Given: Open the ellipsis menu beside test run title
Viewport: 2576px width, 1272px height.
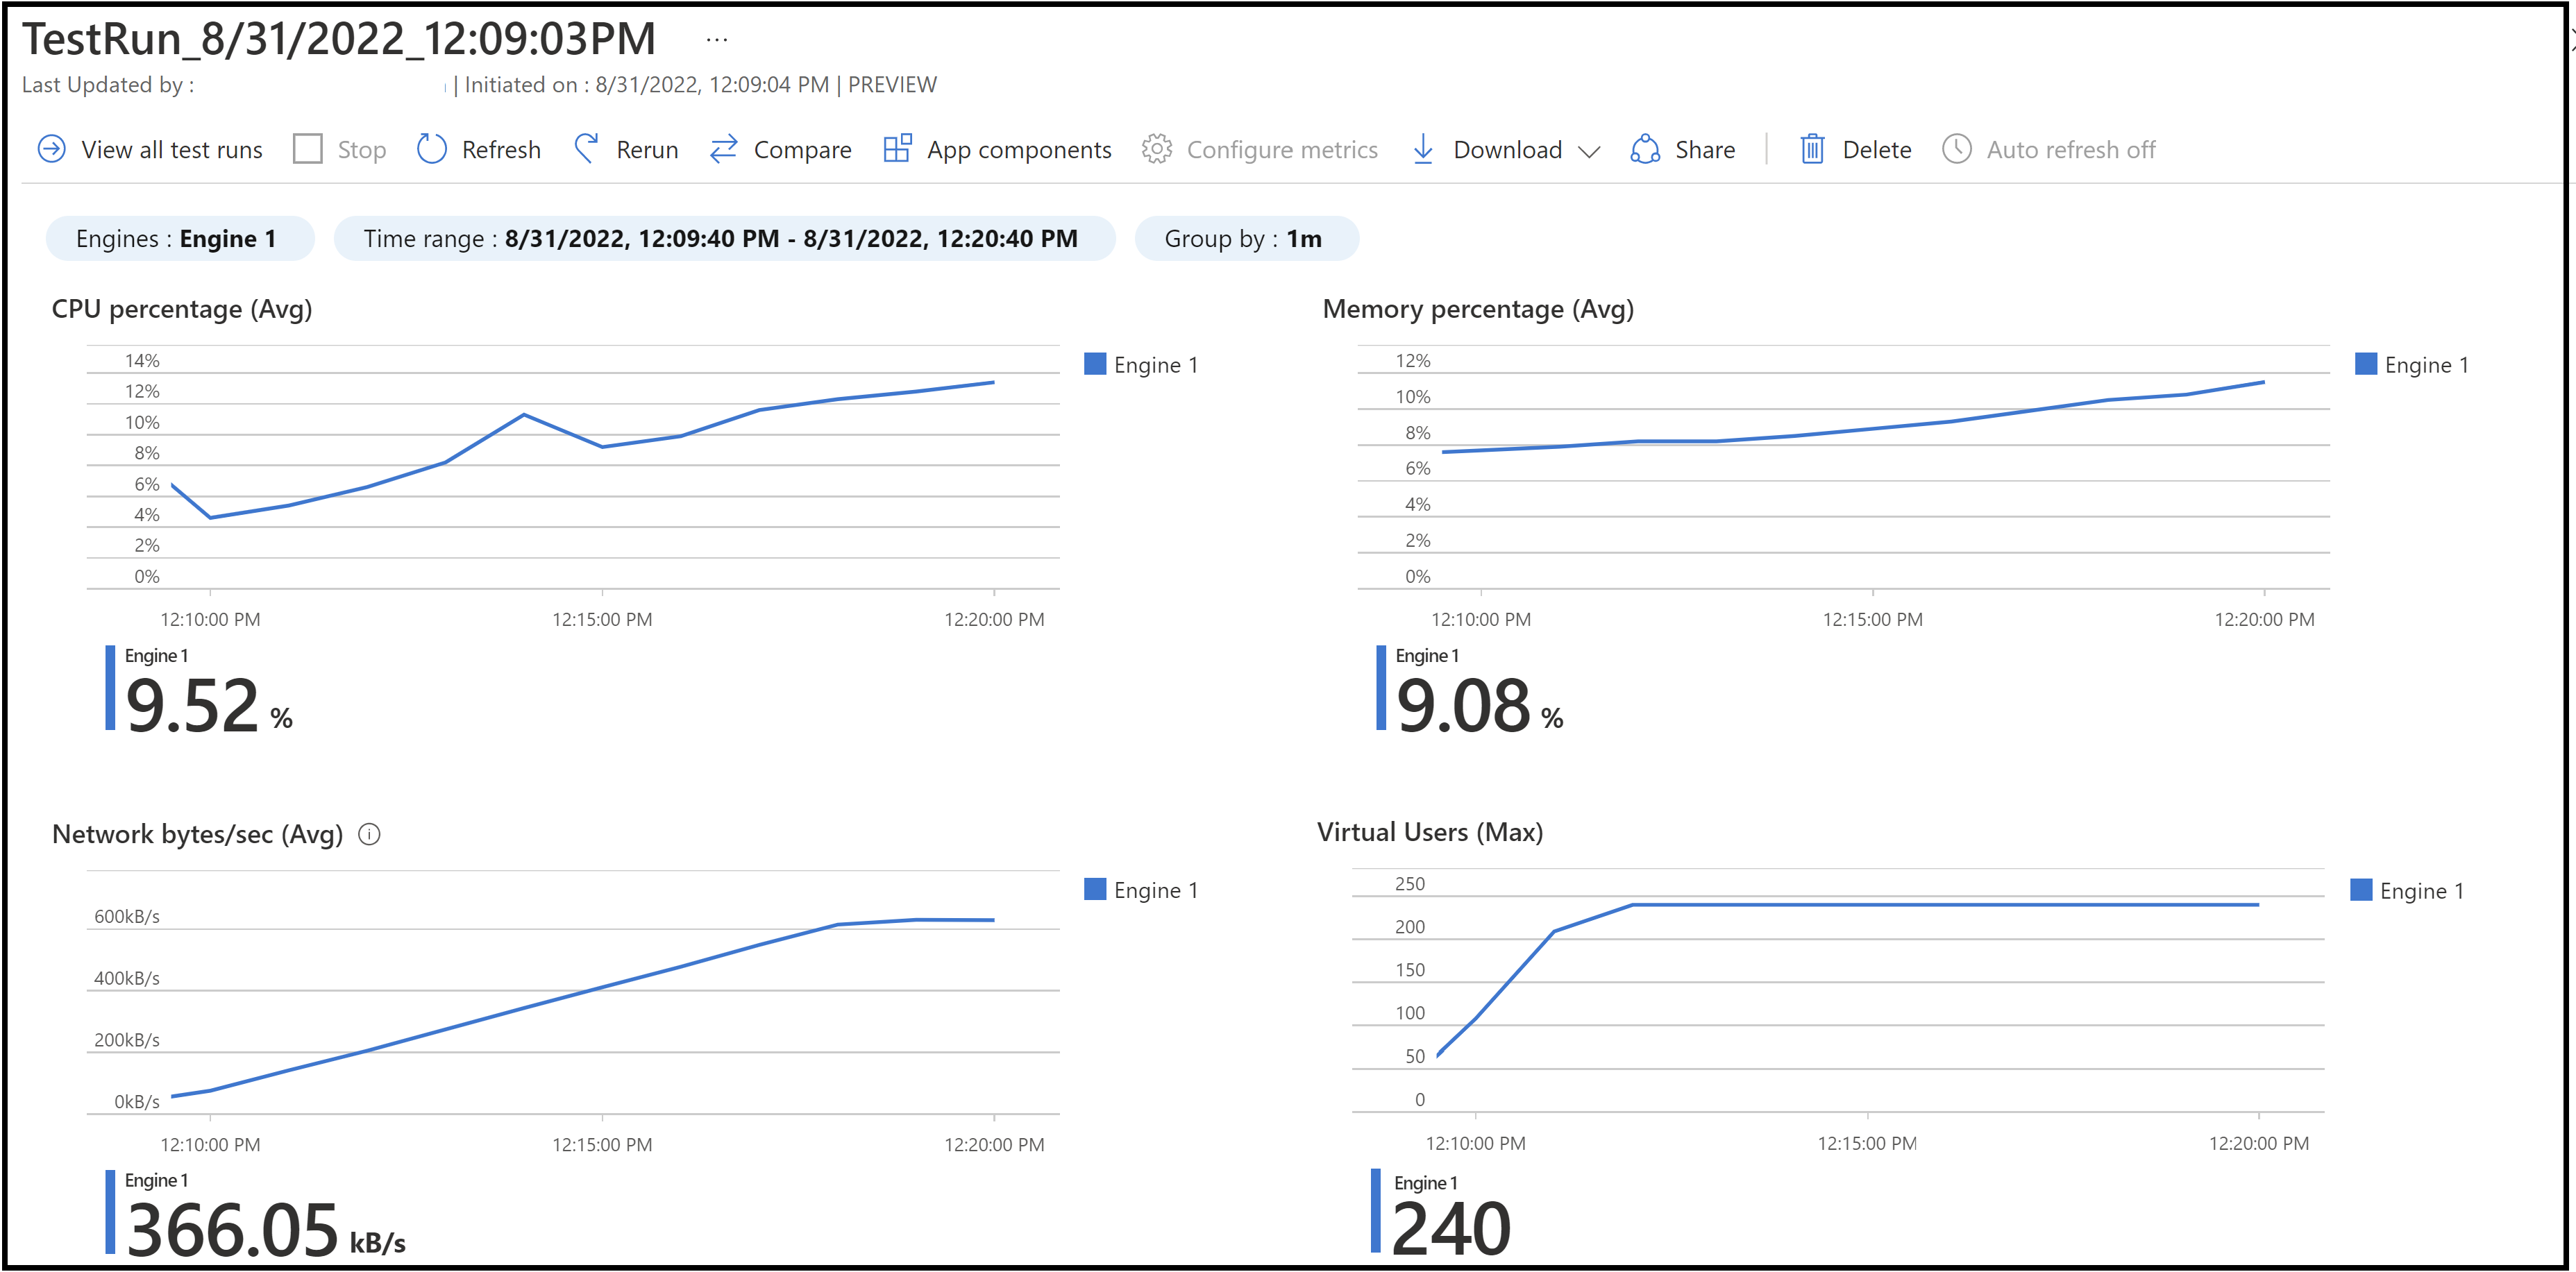Looking at the screenshot, I should pos(717,40).
